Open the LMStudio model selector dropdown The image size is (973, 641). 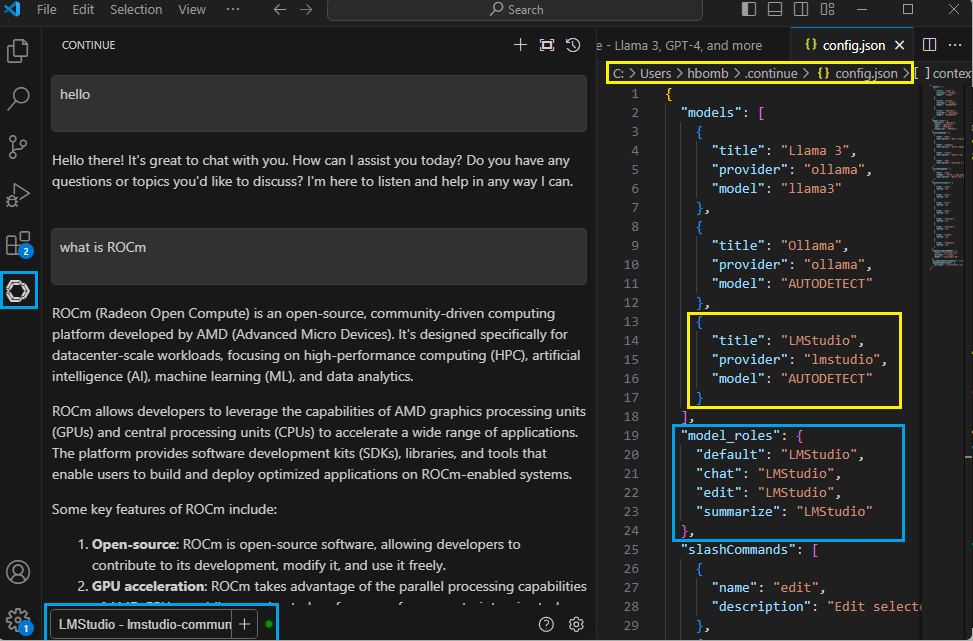pos(141,624)
